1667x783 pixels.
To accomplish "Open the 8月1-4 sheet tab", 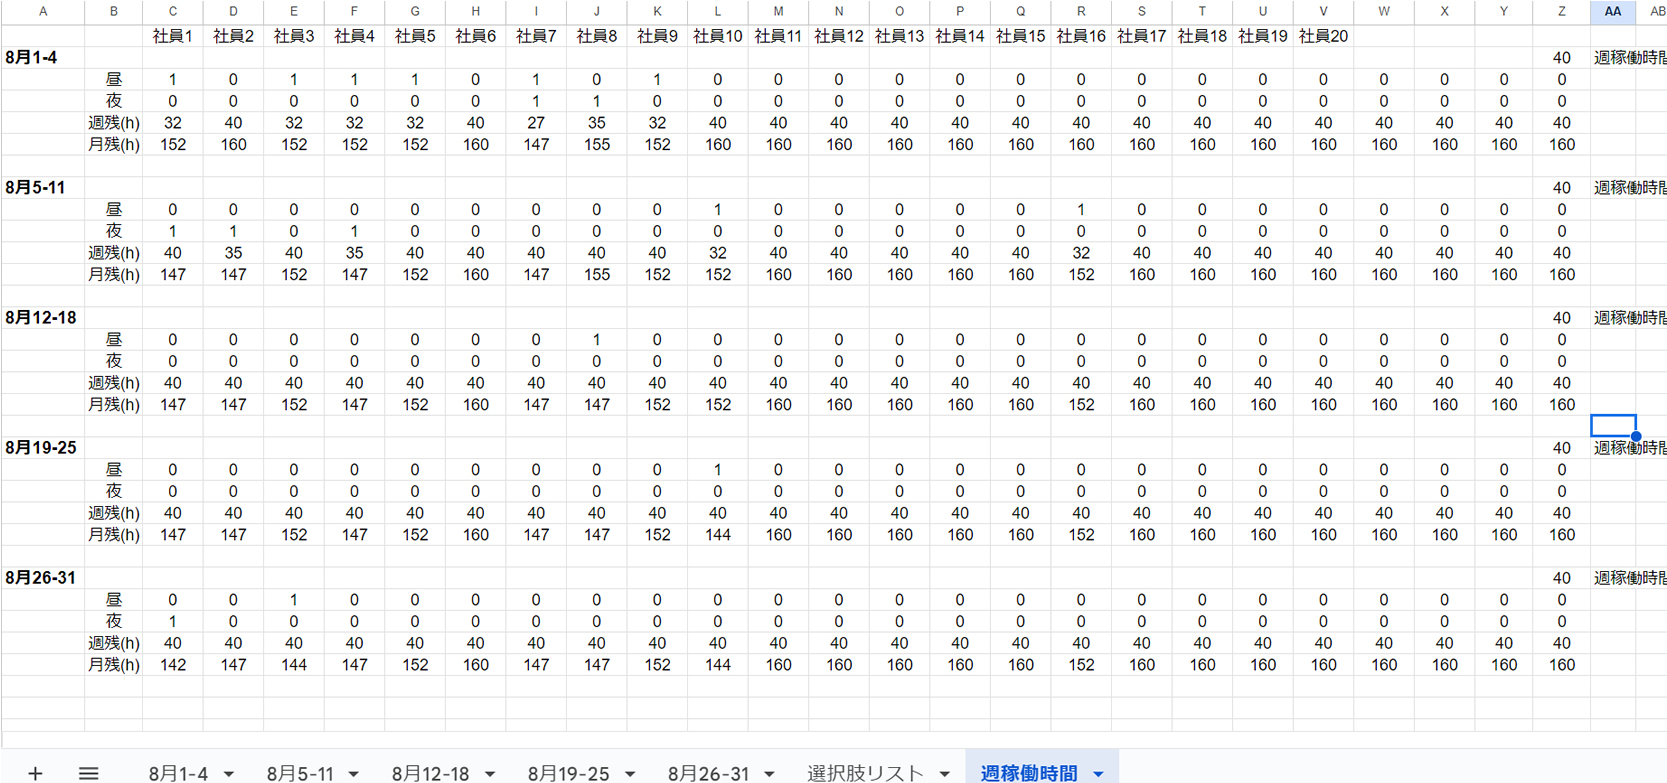I will [x=178, y=773].
